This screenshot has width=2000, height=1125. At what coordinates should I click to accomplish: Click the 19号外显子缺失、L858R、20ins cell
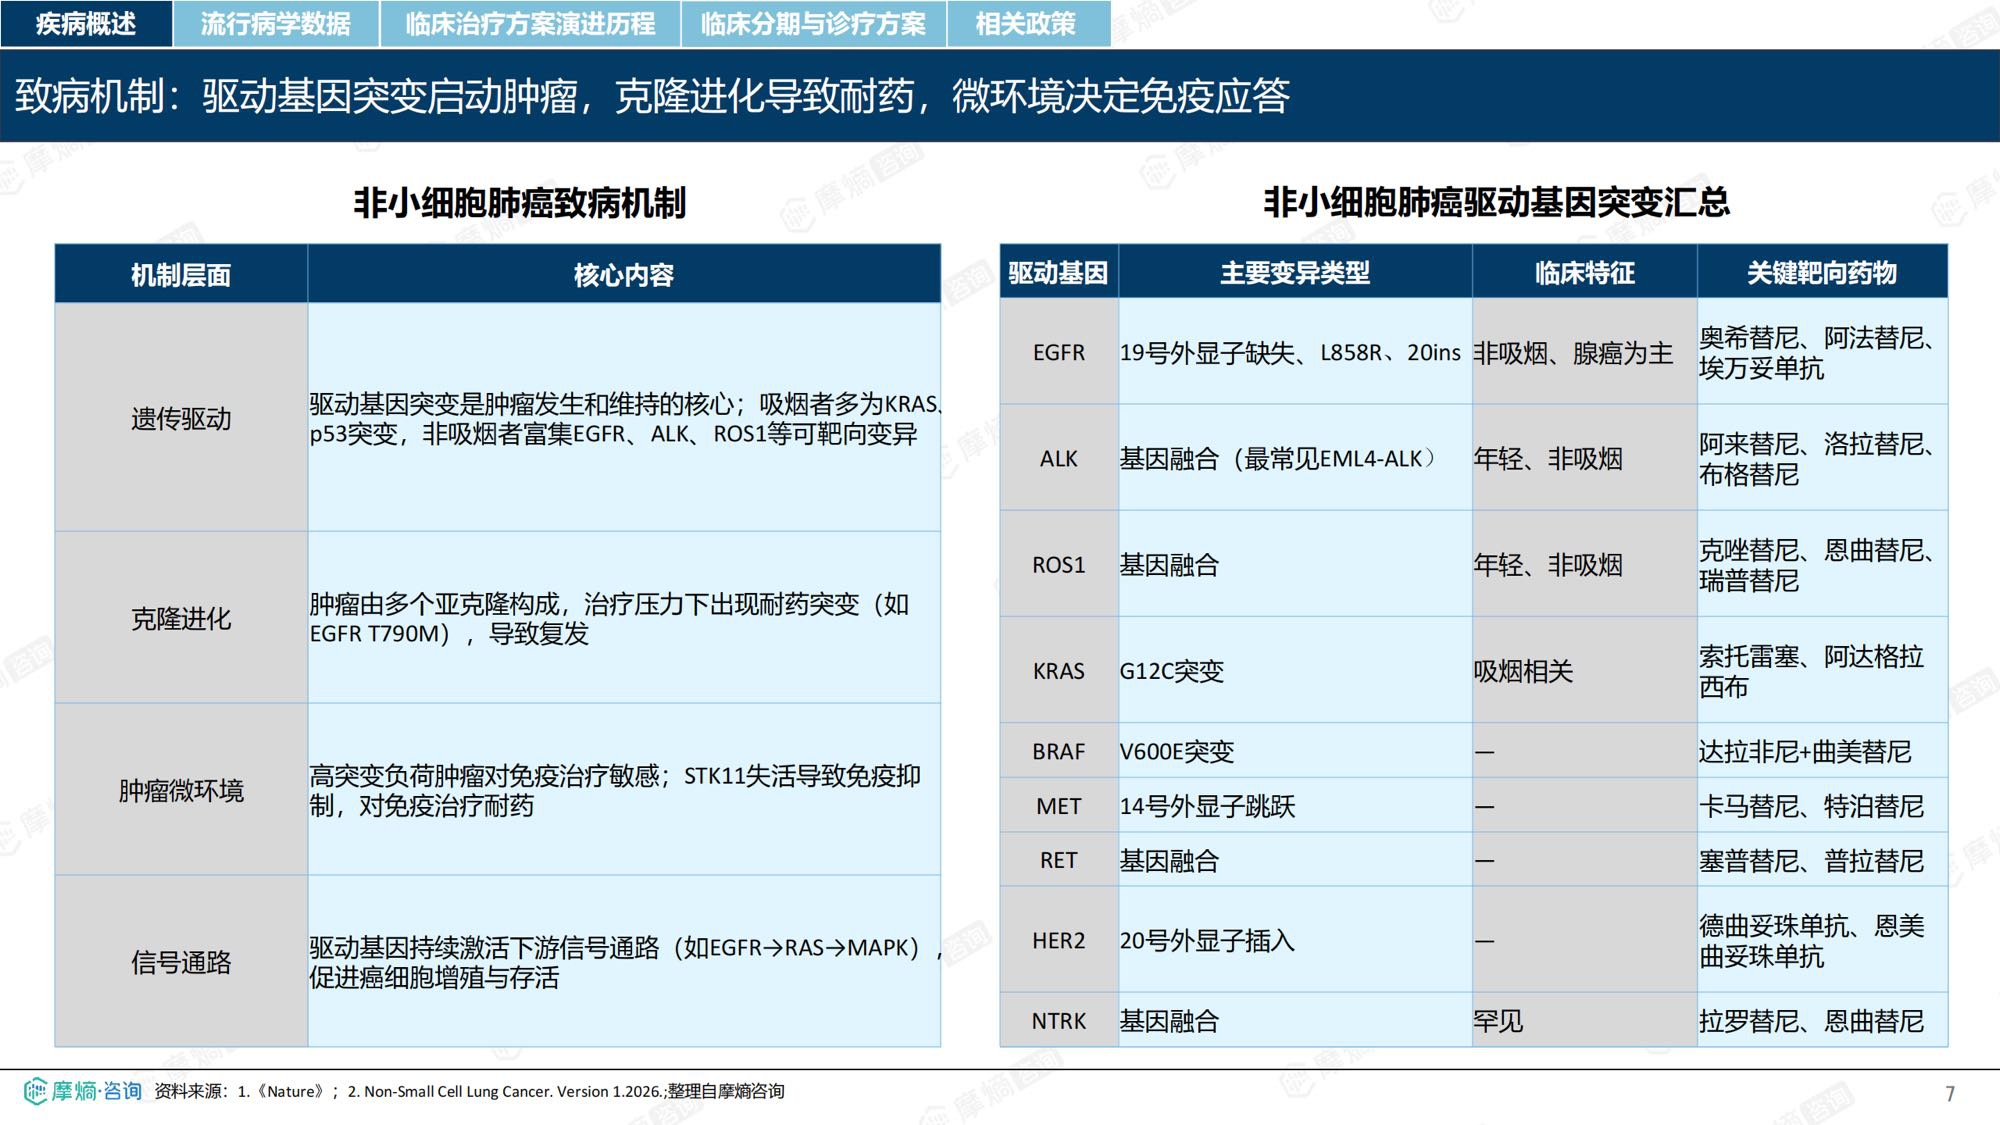tap(1295, 352)
